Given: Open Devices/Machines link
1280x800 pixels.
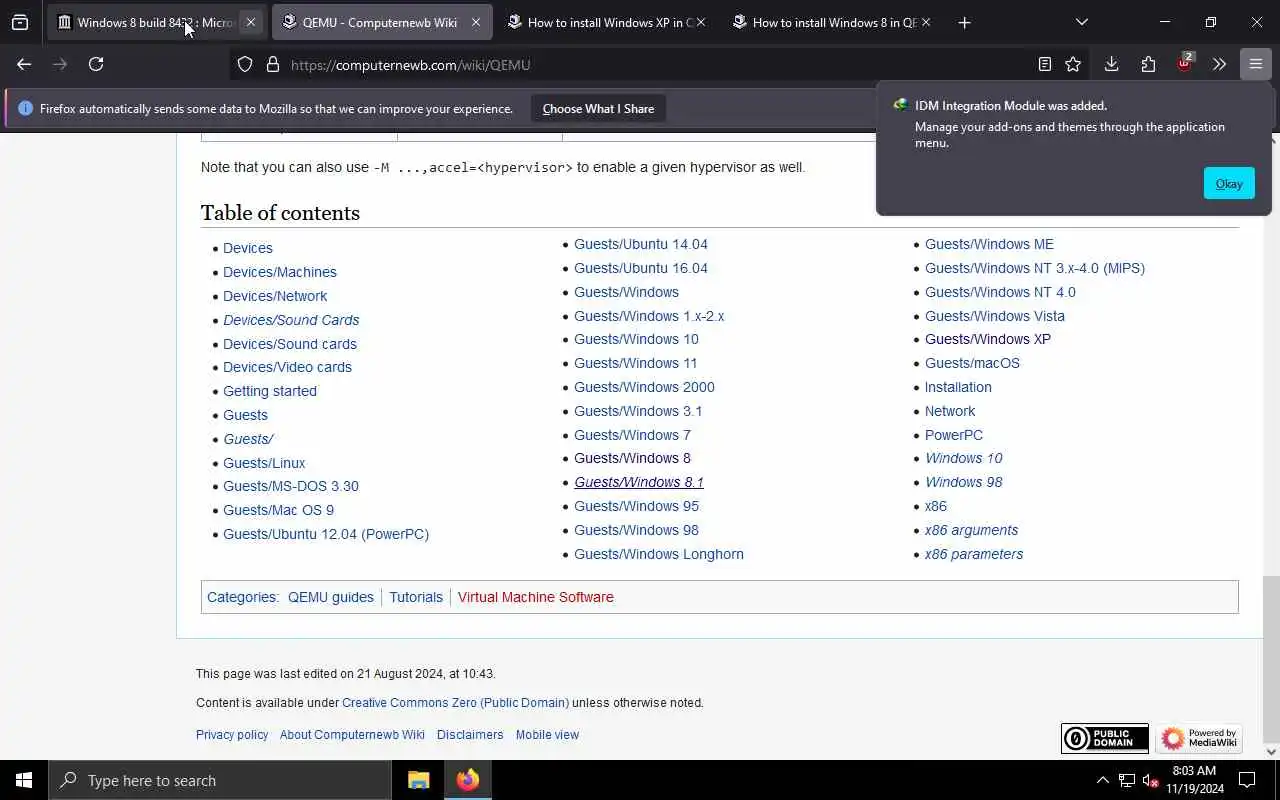Looking at the screenshot, I should pos(280,272).
